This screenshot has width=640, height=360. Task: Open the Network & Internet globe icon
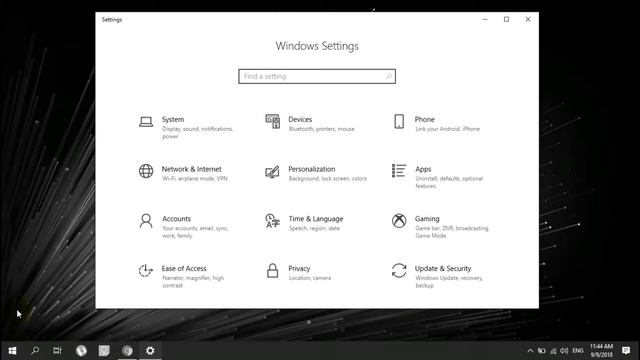pyautogui.click(x=146, y=171)
